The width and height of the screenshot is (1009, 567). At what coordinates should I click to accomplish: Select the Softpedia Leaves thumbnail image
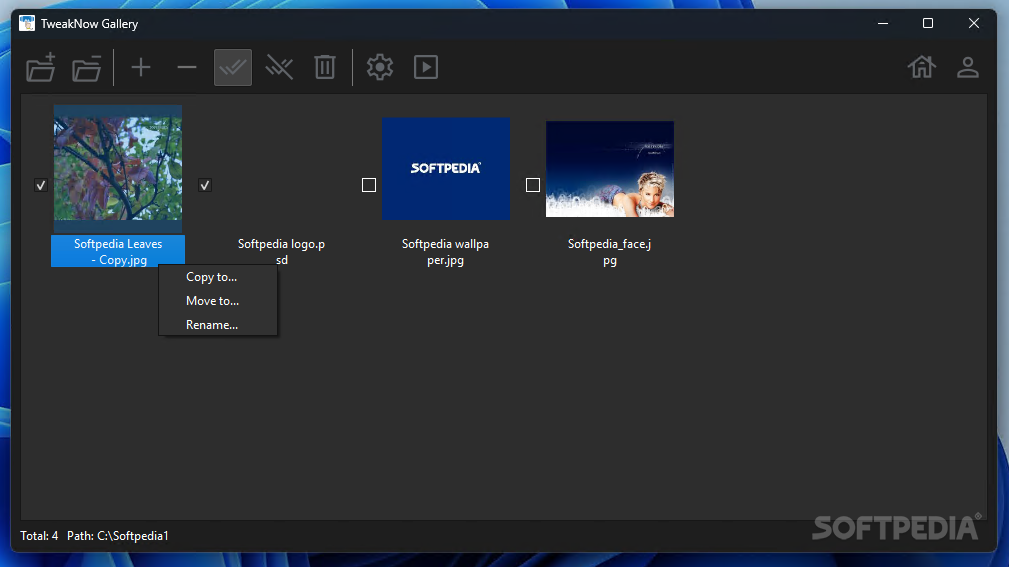click(118, 169)
